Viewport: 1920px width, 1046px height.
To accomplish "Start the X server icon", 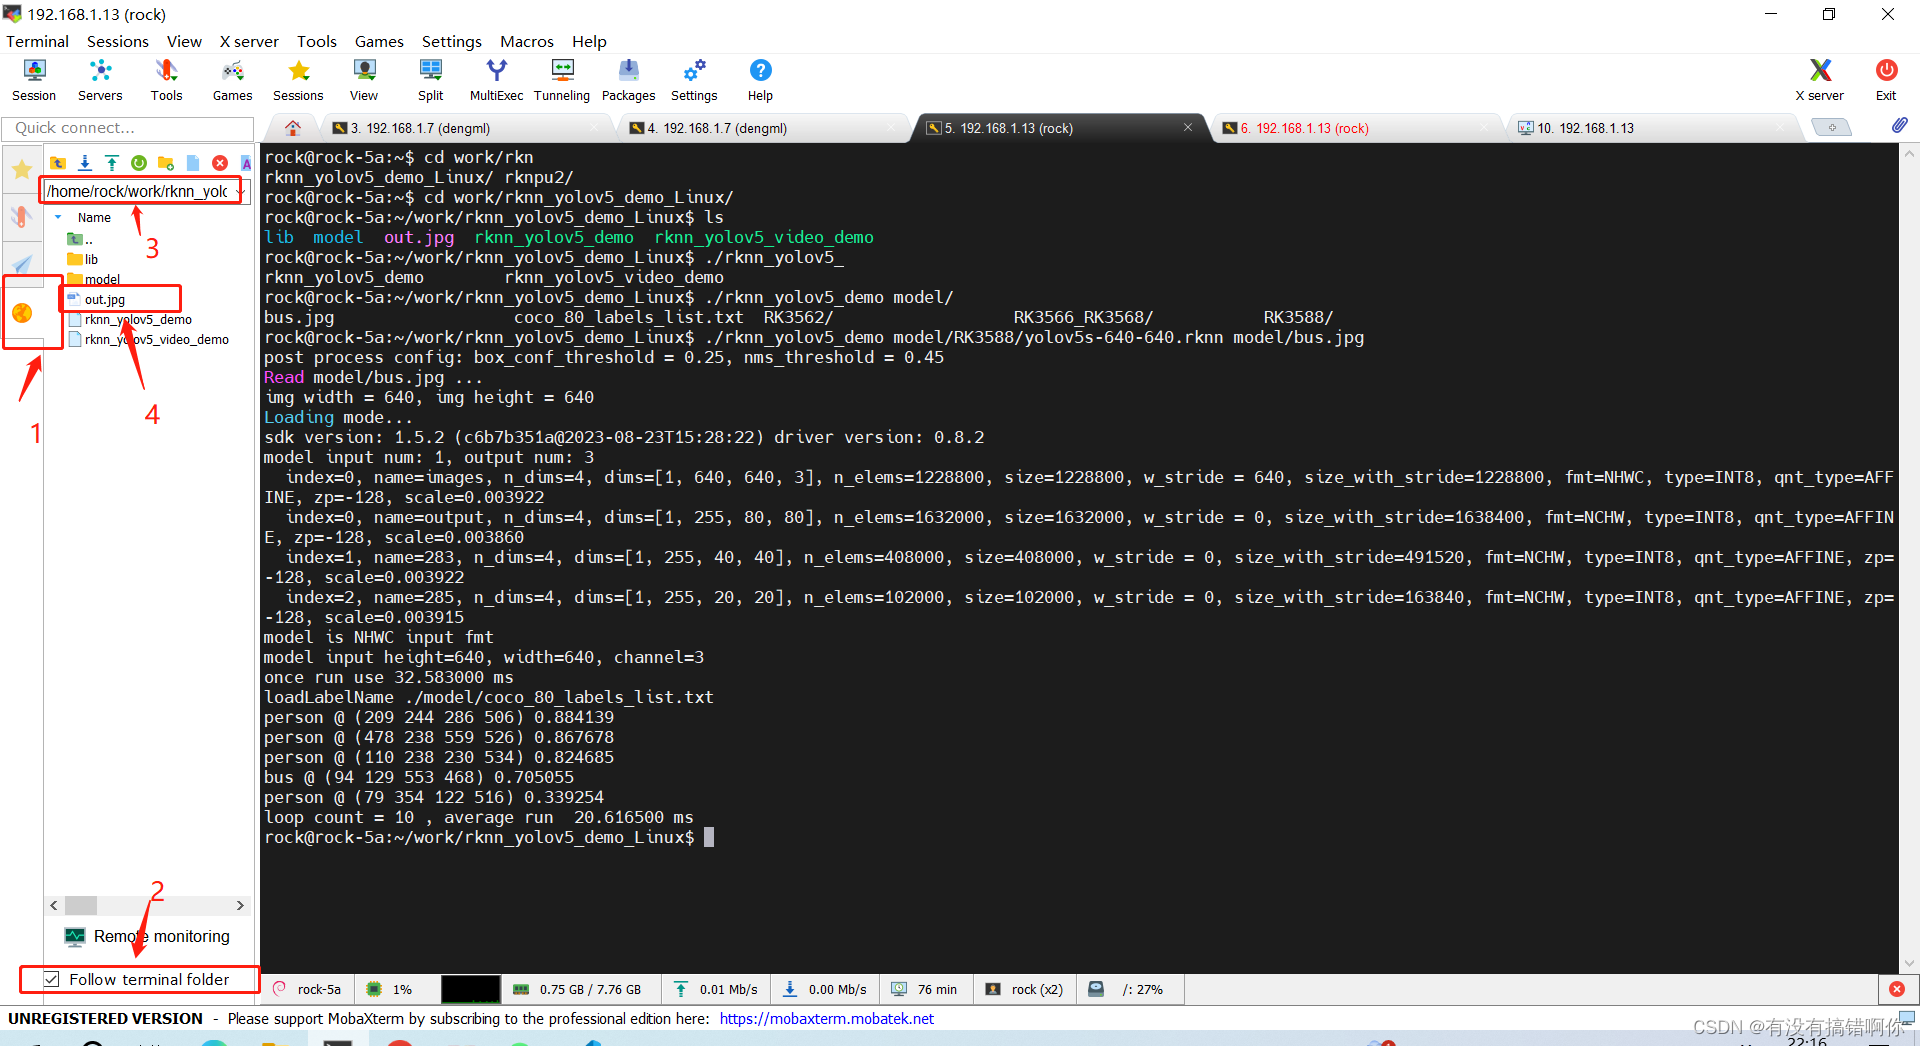I will tap(1820, 80).
